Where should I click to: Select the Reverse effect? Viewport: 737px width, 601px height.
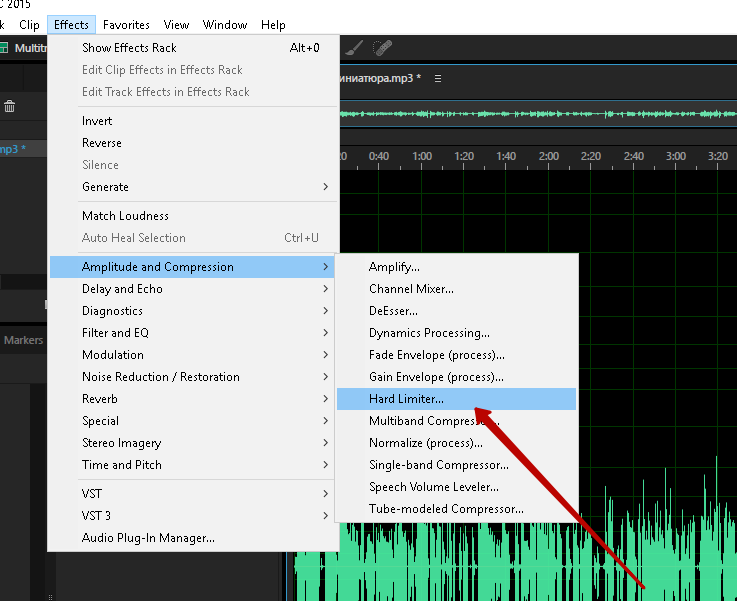click(193, 143)
